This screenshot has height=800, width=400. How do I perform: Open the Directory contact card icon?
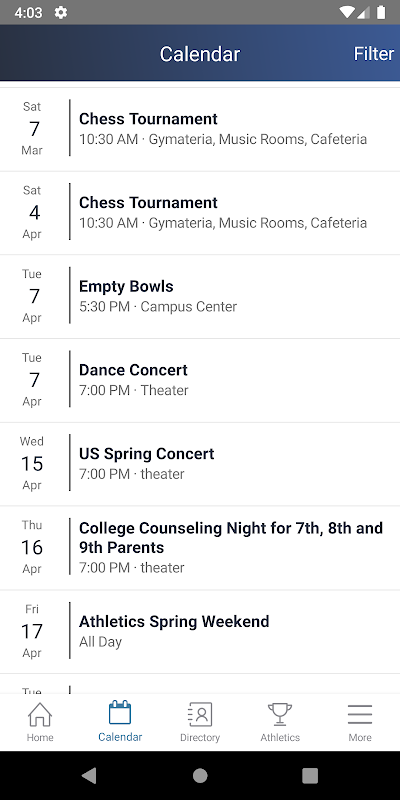(199, 714)
